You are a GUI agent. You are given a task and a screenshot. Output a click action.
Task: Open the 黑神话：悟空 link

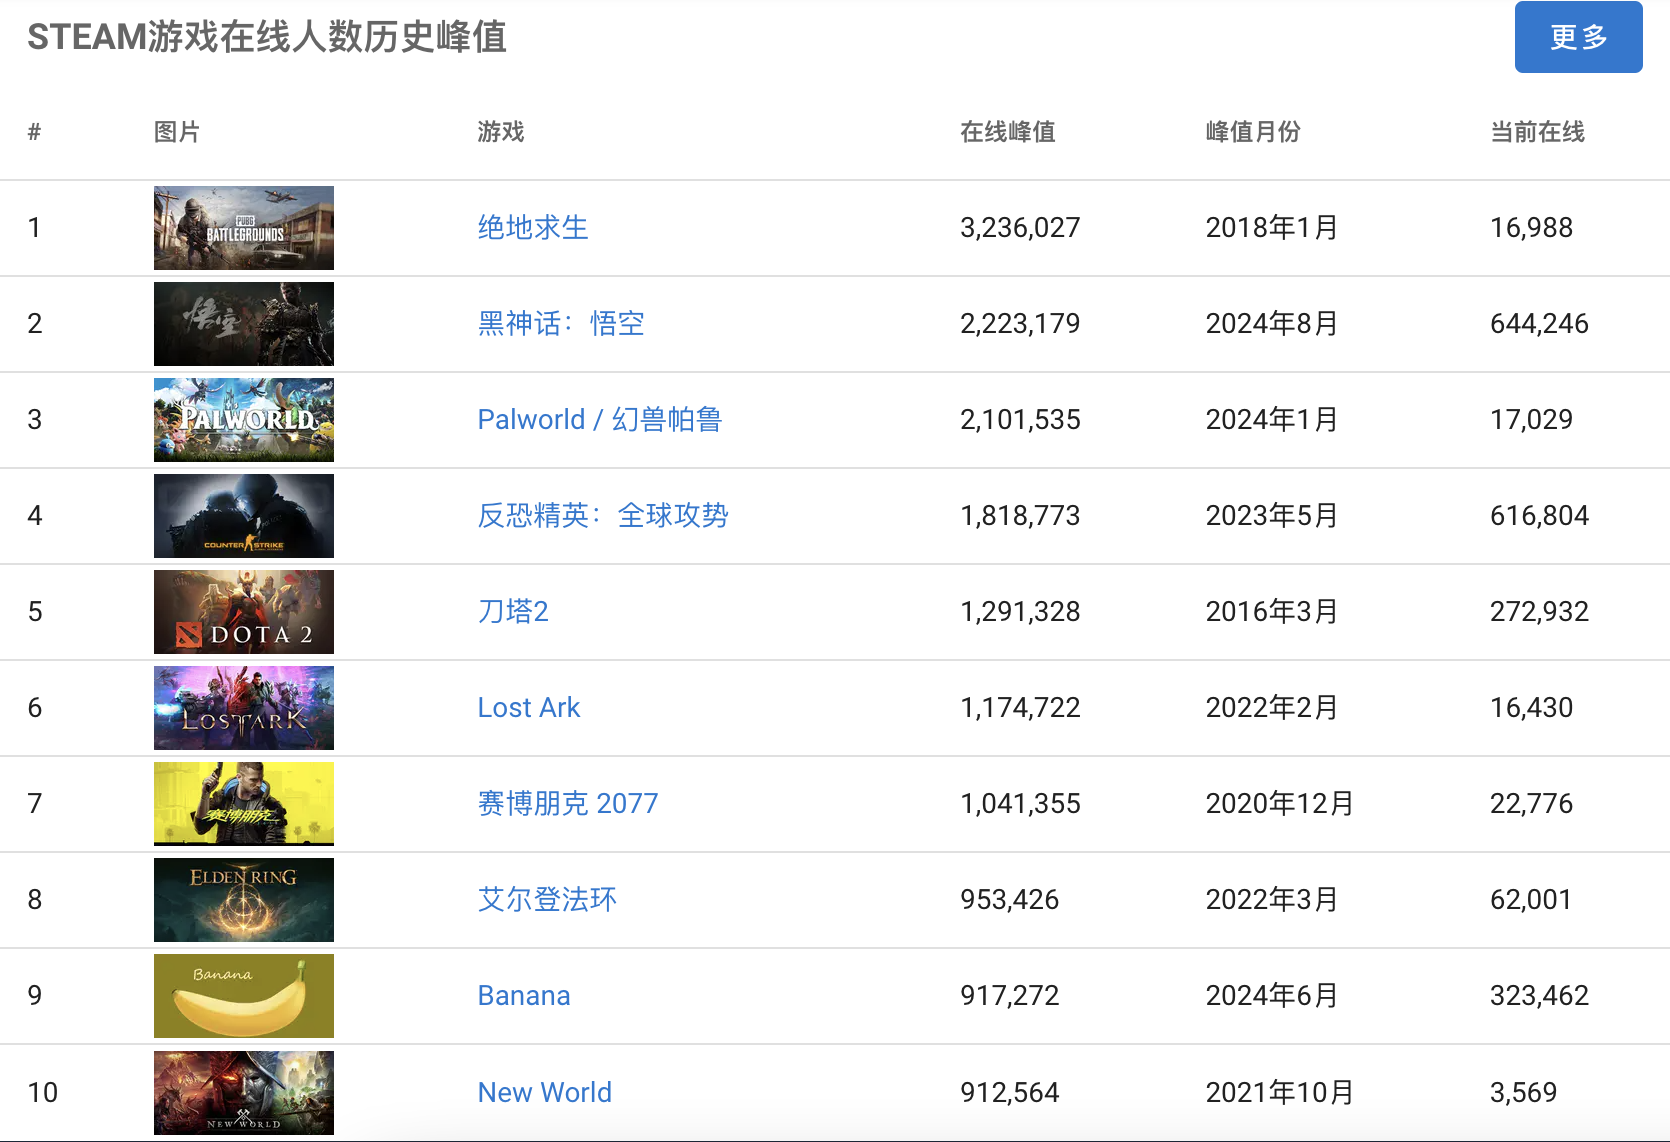click(560, 323)
